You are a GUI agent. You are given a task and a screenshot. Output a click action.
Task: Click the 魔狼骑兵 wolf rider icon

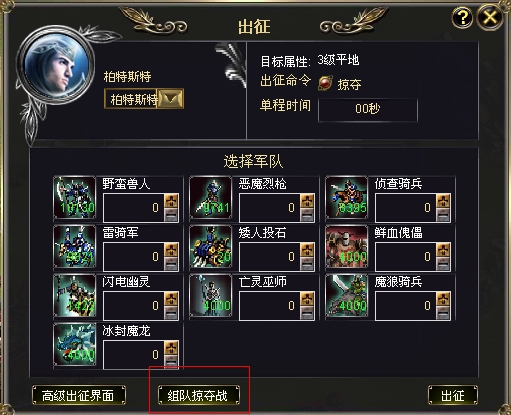pos(347,295)
